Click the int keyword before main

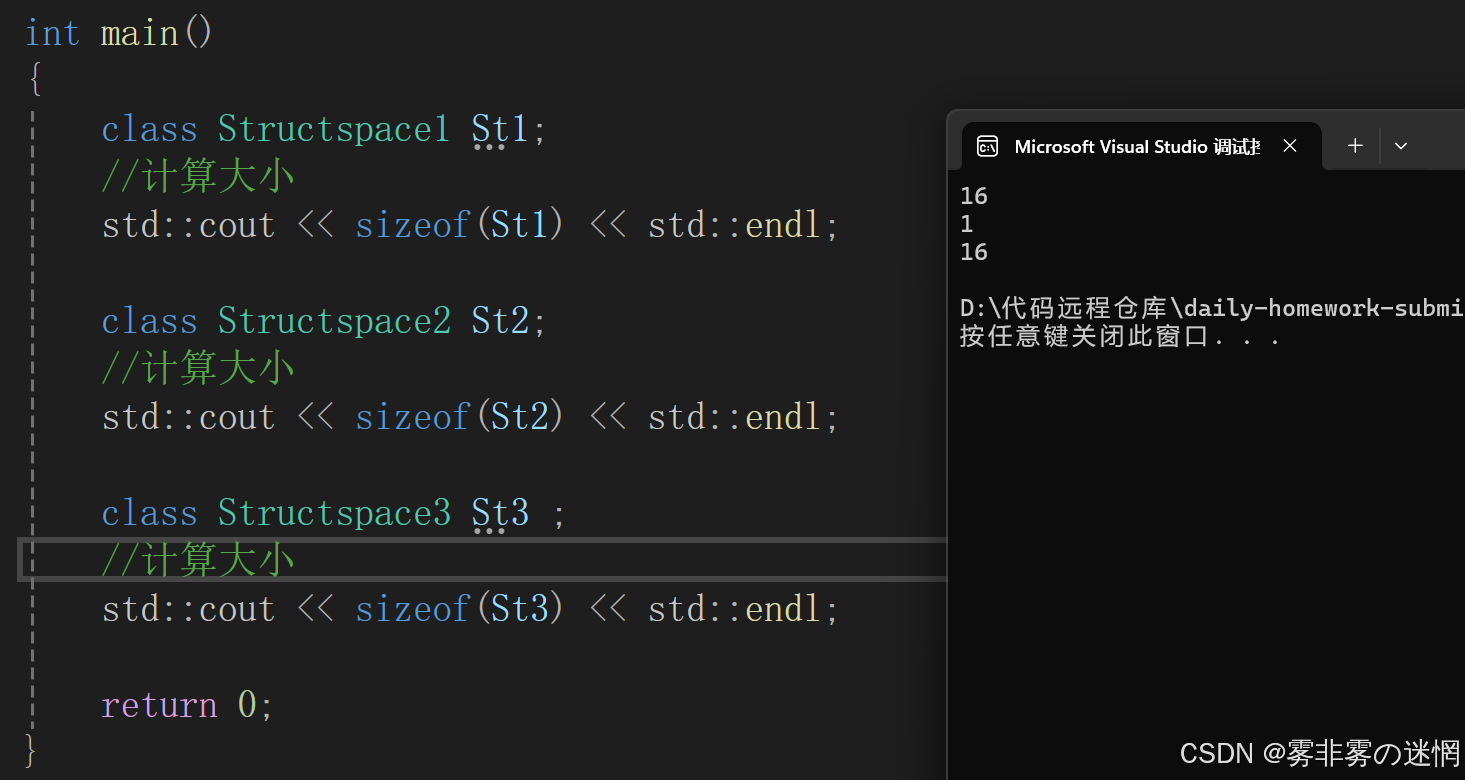(x=52, y=33)
